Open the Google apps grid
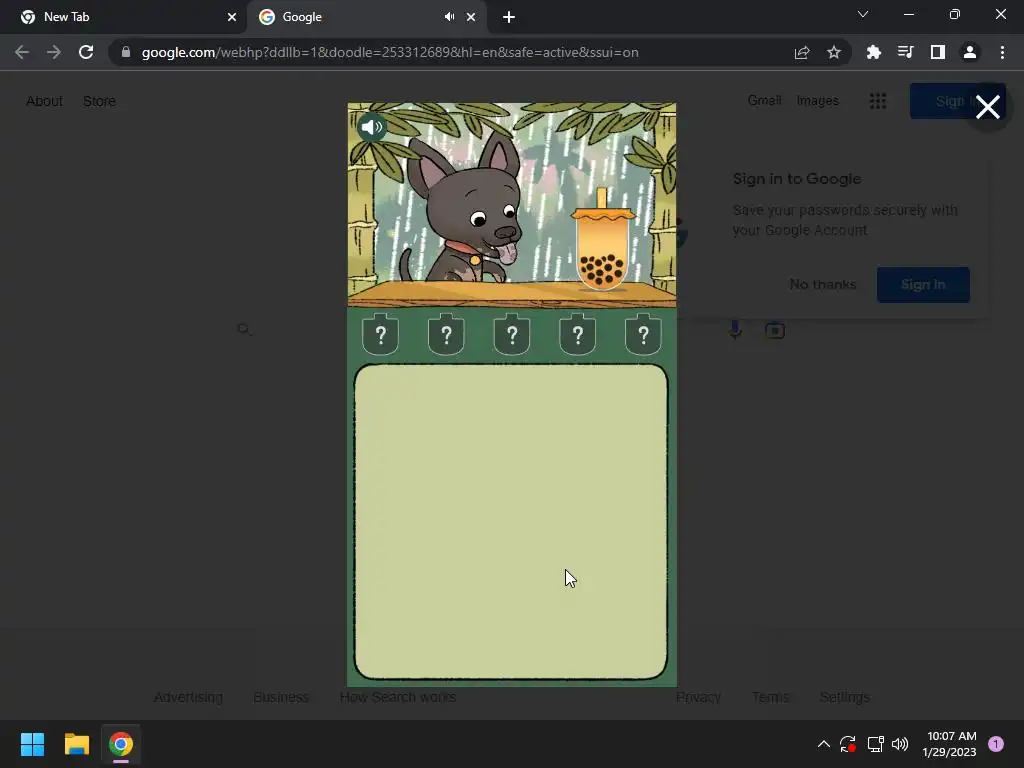 (878, 101)
